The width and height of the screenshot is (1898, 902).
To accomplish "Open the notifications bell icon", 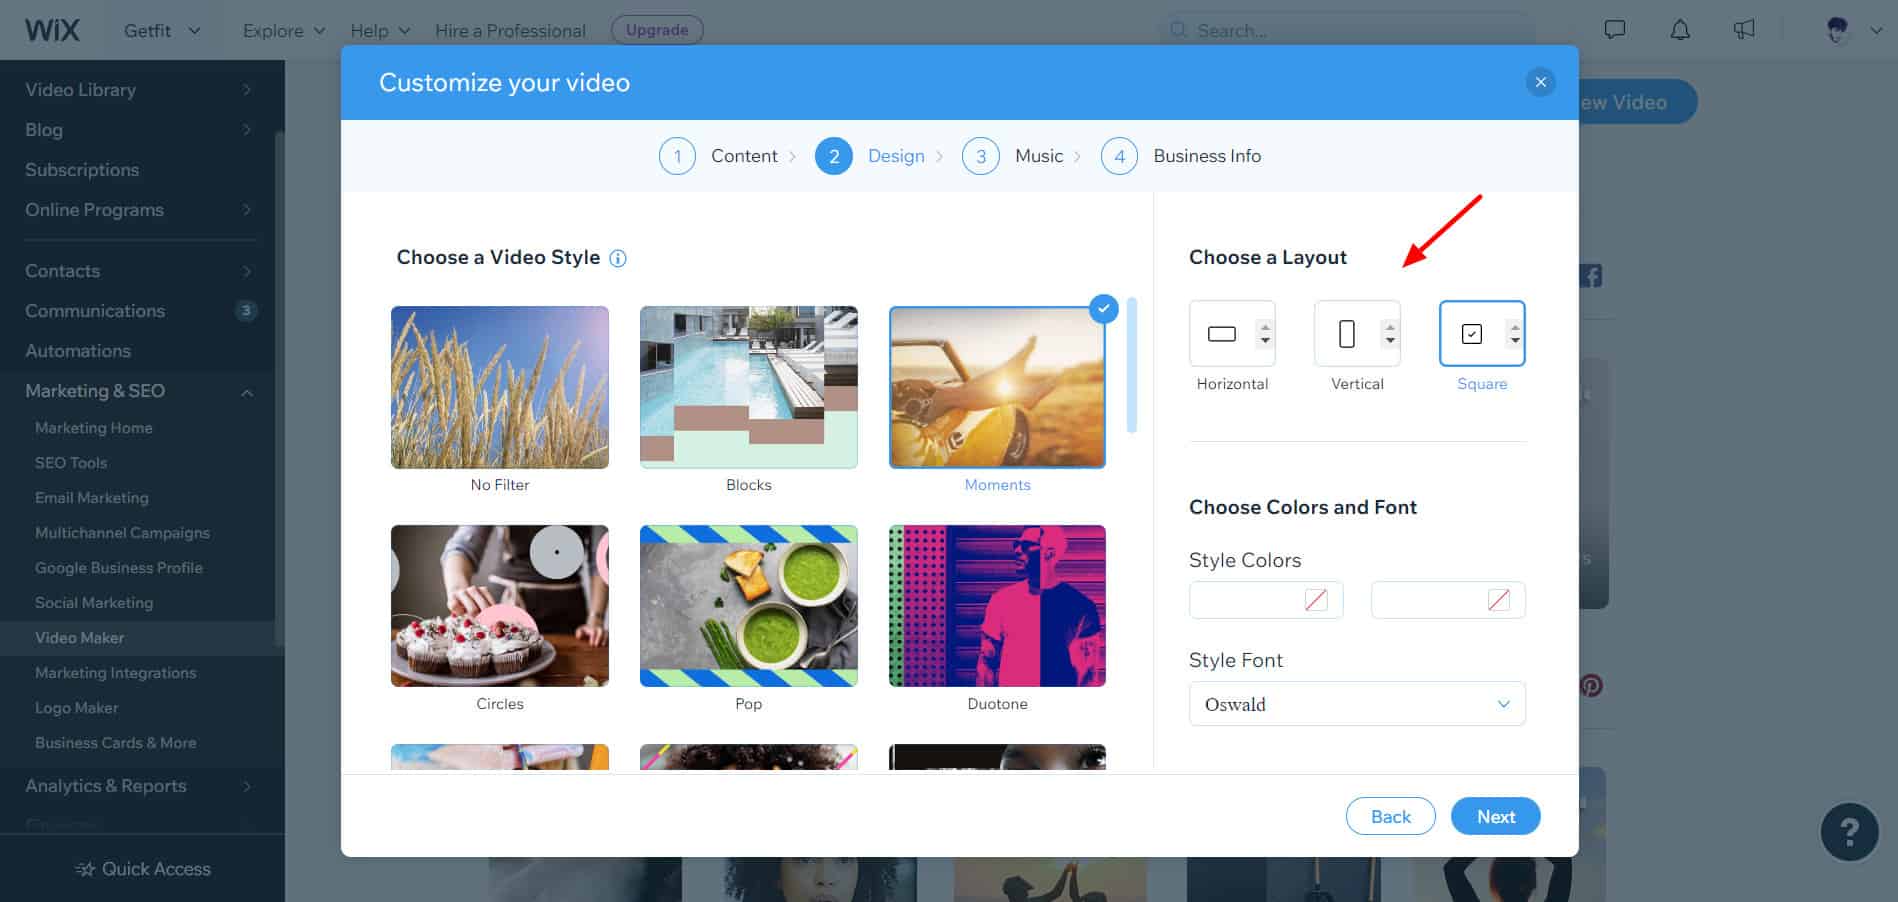I will [x=1680, y=30].
